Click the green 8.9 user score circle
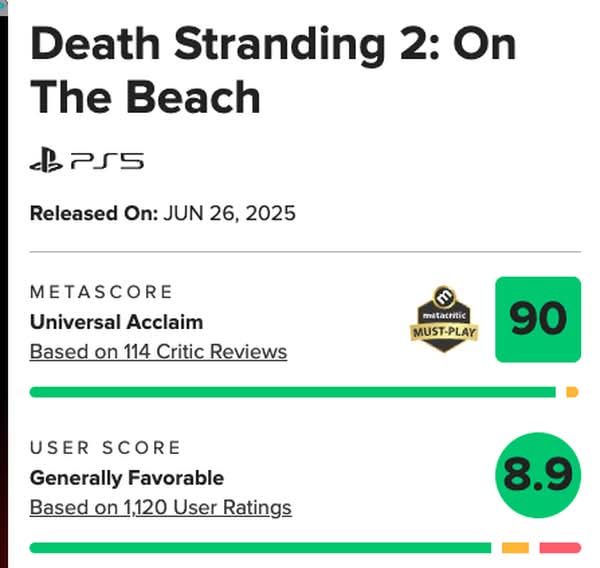This screenshot has width=600, height=568. coord(538,475)
